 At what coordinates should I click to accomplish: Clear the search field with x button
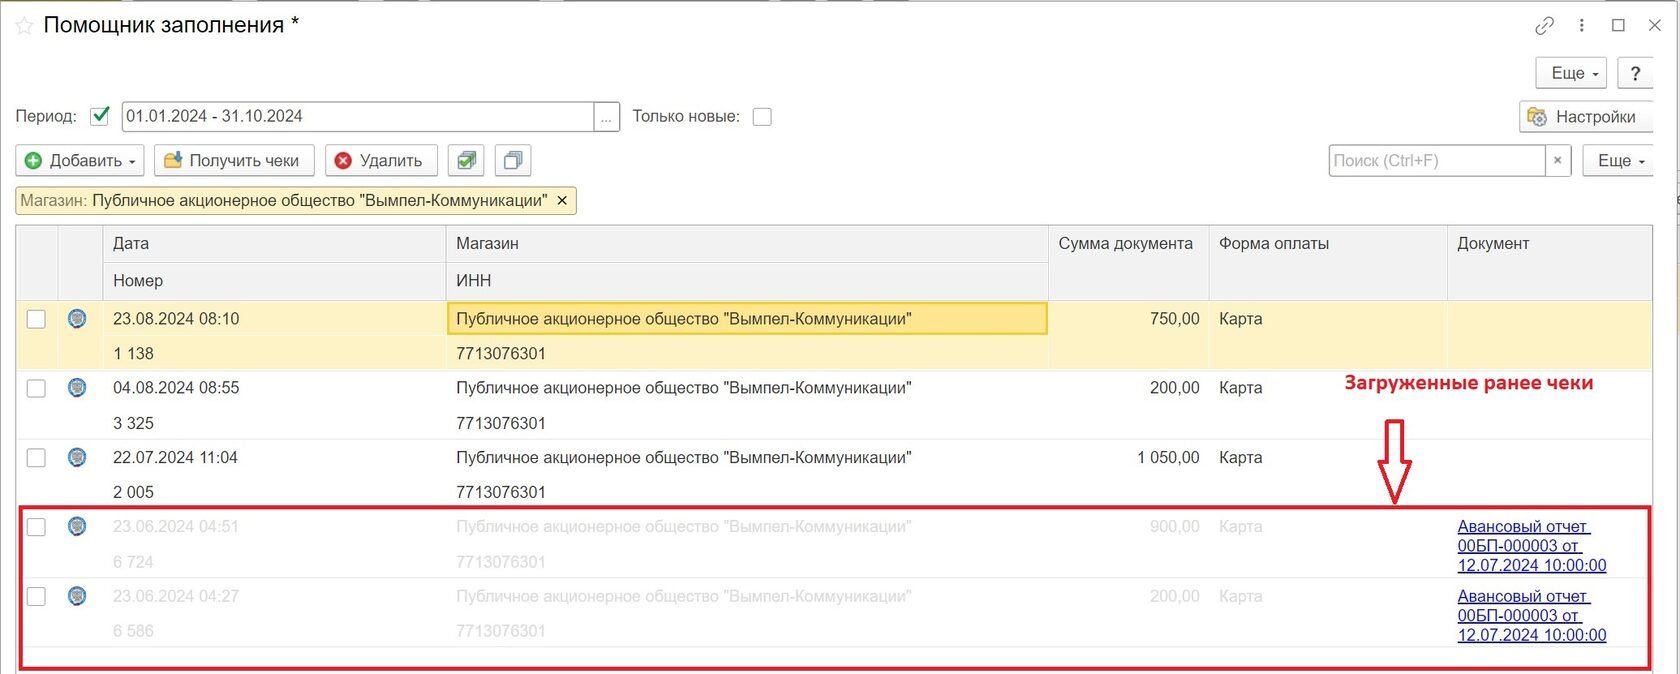[x=1557, y=161]
